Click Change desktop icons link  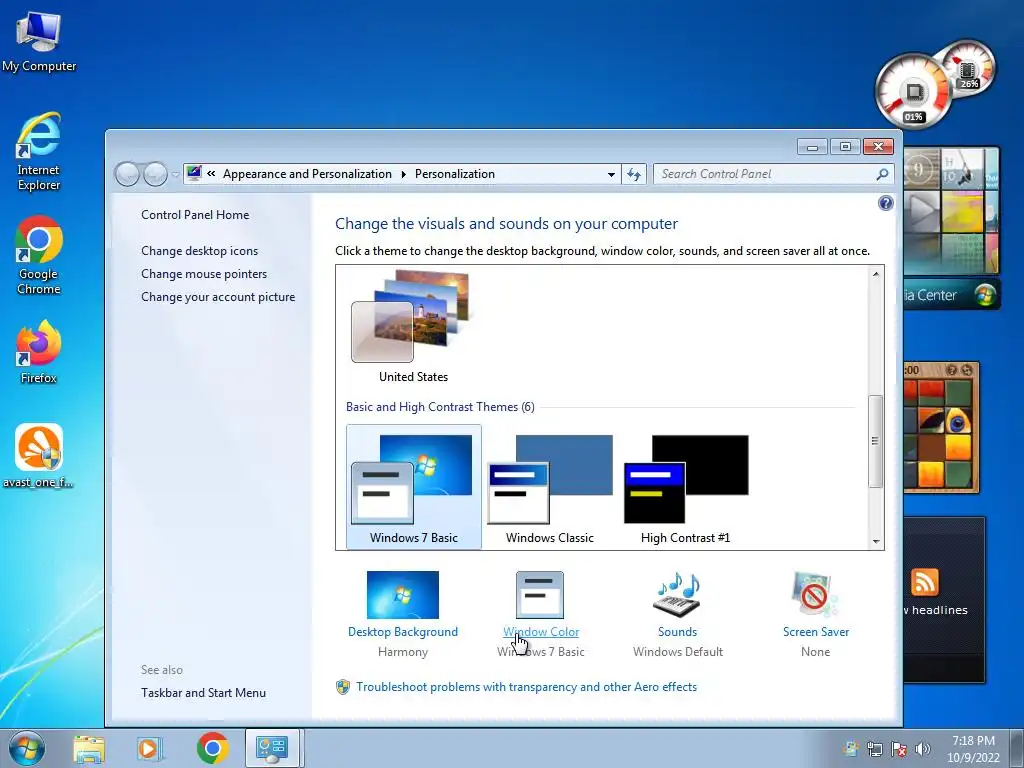[199, 251]
